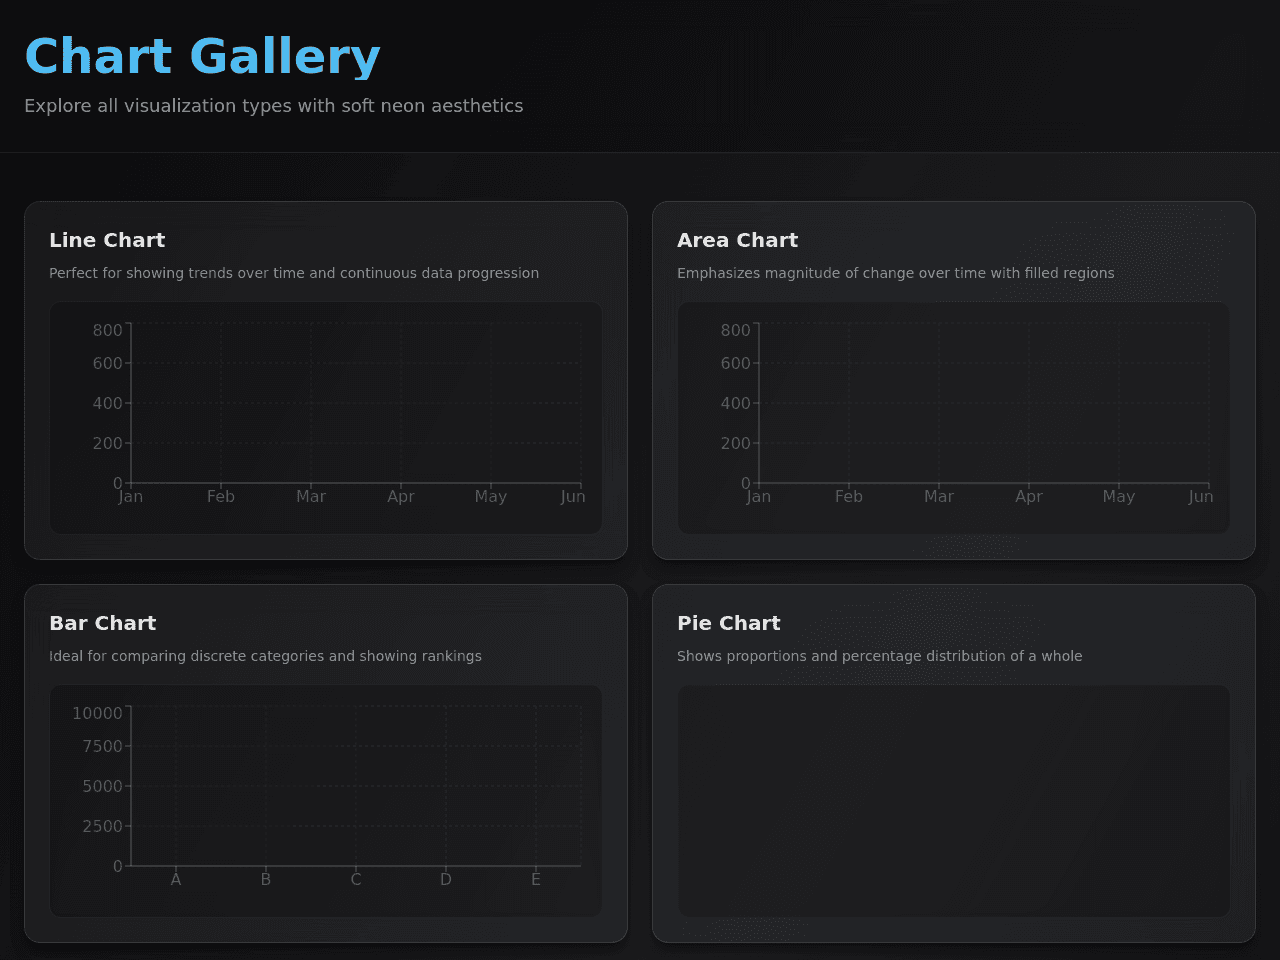1280x960 pixels.
Task: Click the 'Apr' label in Area Chart
Action: click(x=1029, y=496)
